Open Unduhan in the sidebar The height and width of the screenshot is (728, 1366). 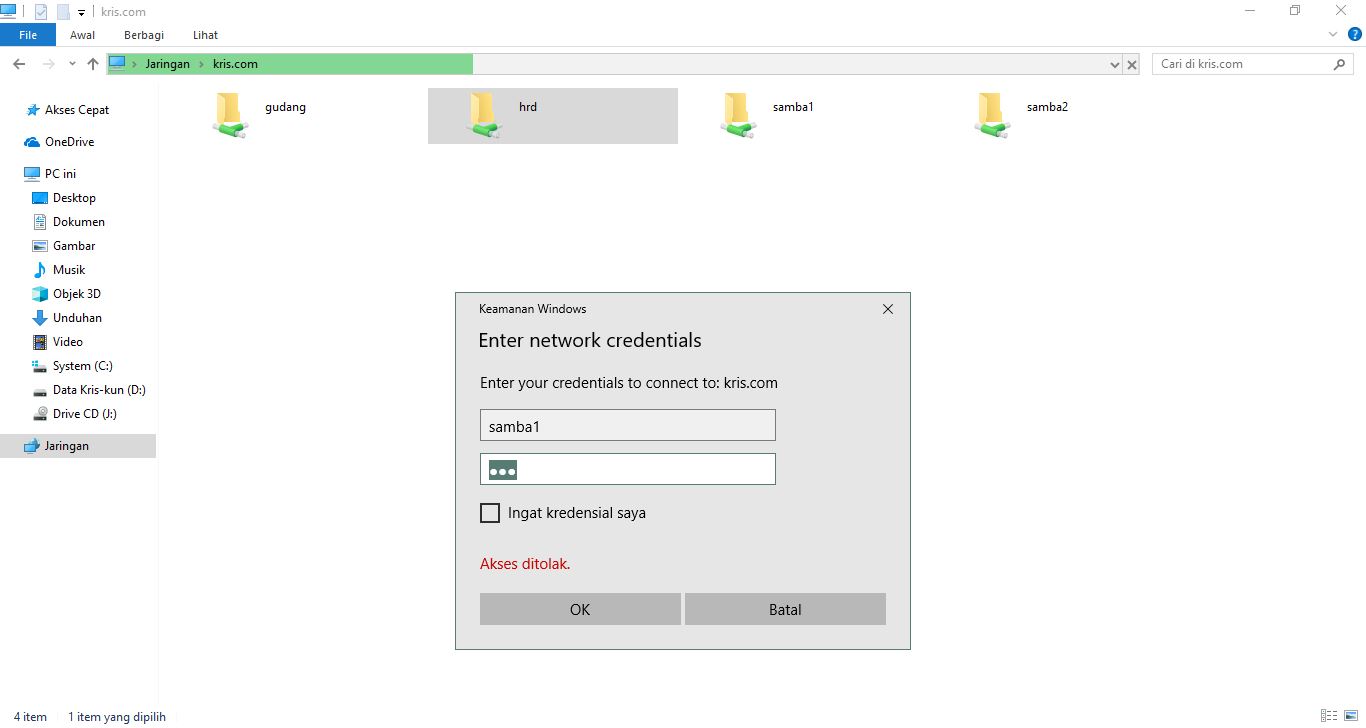tap(78, 318)
